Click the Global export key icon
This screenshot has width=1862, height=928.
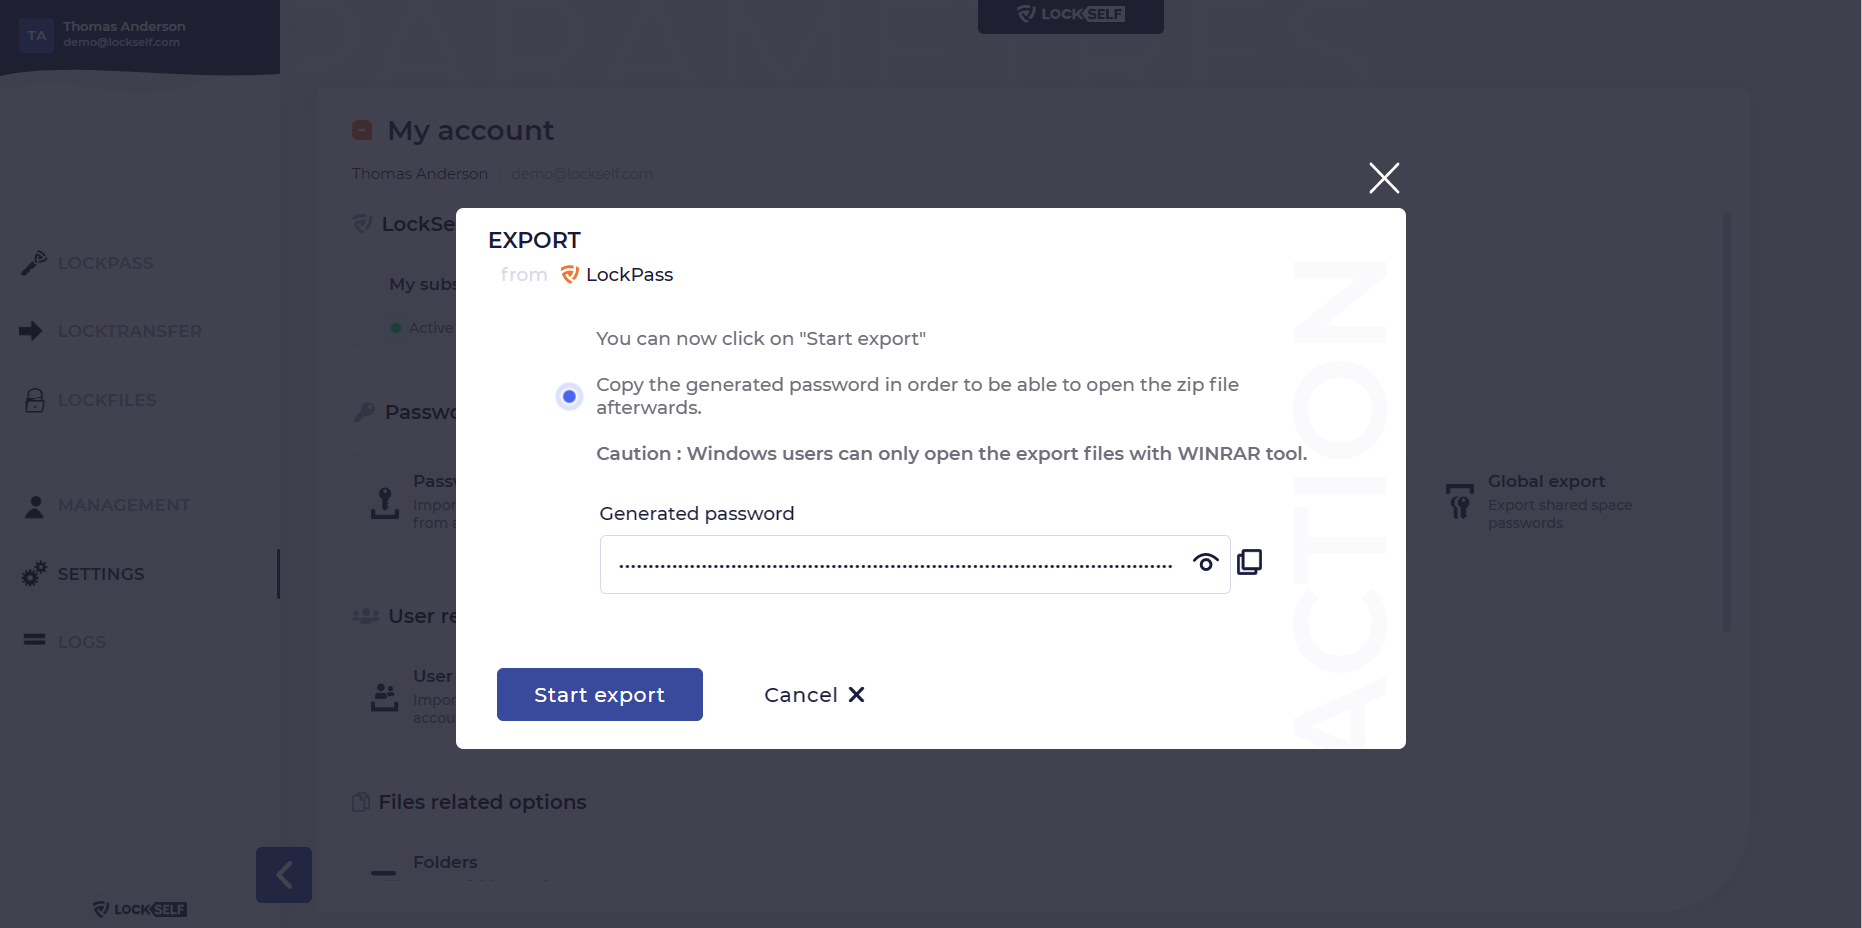click(x=1459, y=500)
